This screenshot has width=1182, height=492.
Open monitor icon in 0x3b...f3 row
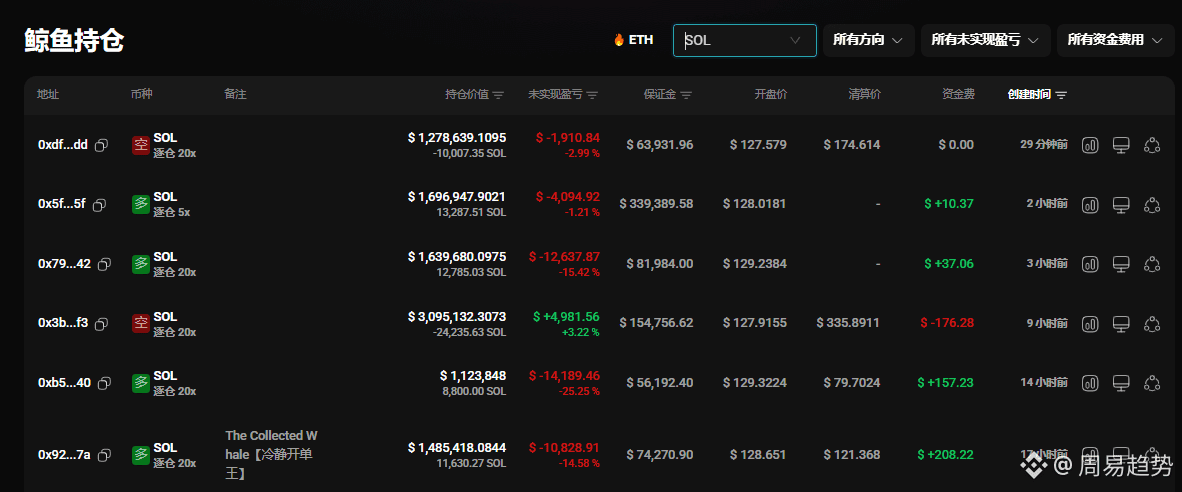pos(1121,323)
